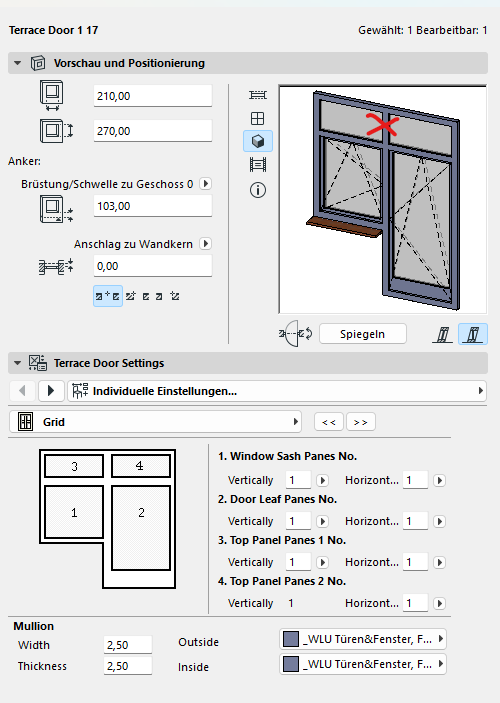Screen dimensions: 500x703
Task: Click the Mullion Width field
Action: 128,645
